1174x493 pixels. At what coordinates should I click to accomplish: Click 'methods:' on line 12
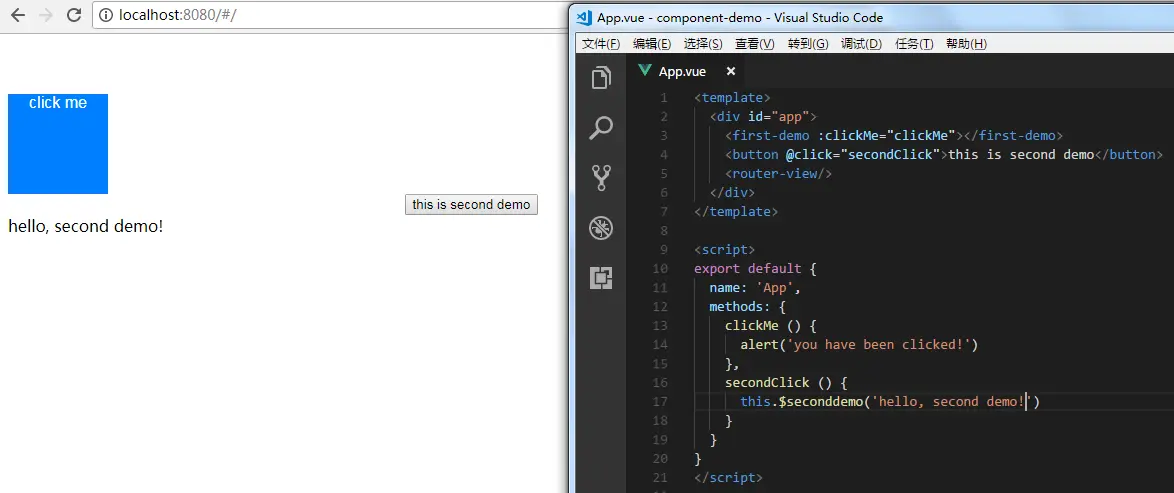pos(740,306)
